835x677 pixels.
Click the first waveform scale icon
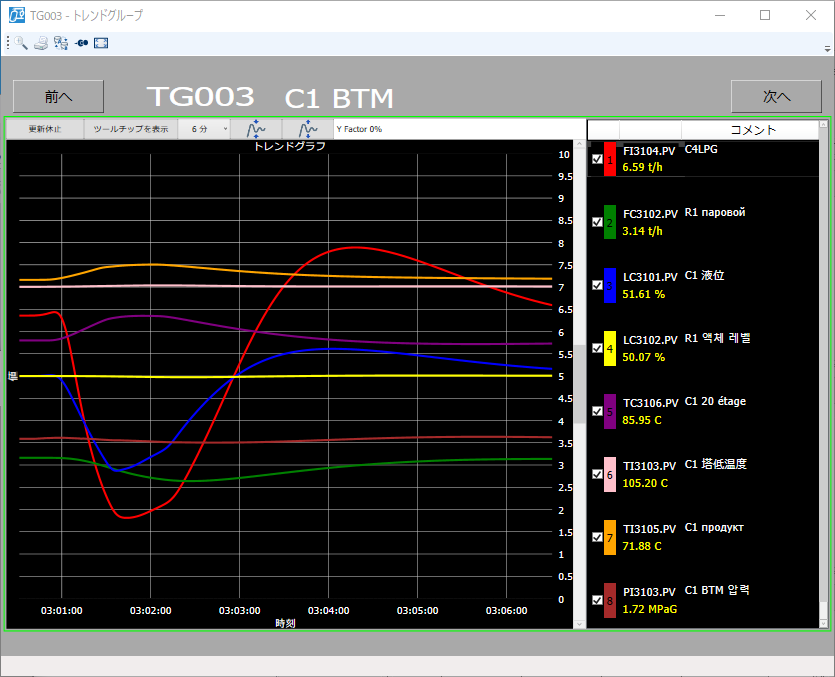point(256,129)
